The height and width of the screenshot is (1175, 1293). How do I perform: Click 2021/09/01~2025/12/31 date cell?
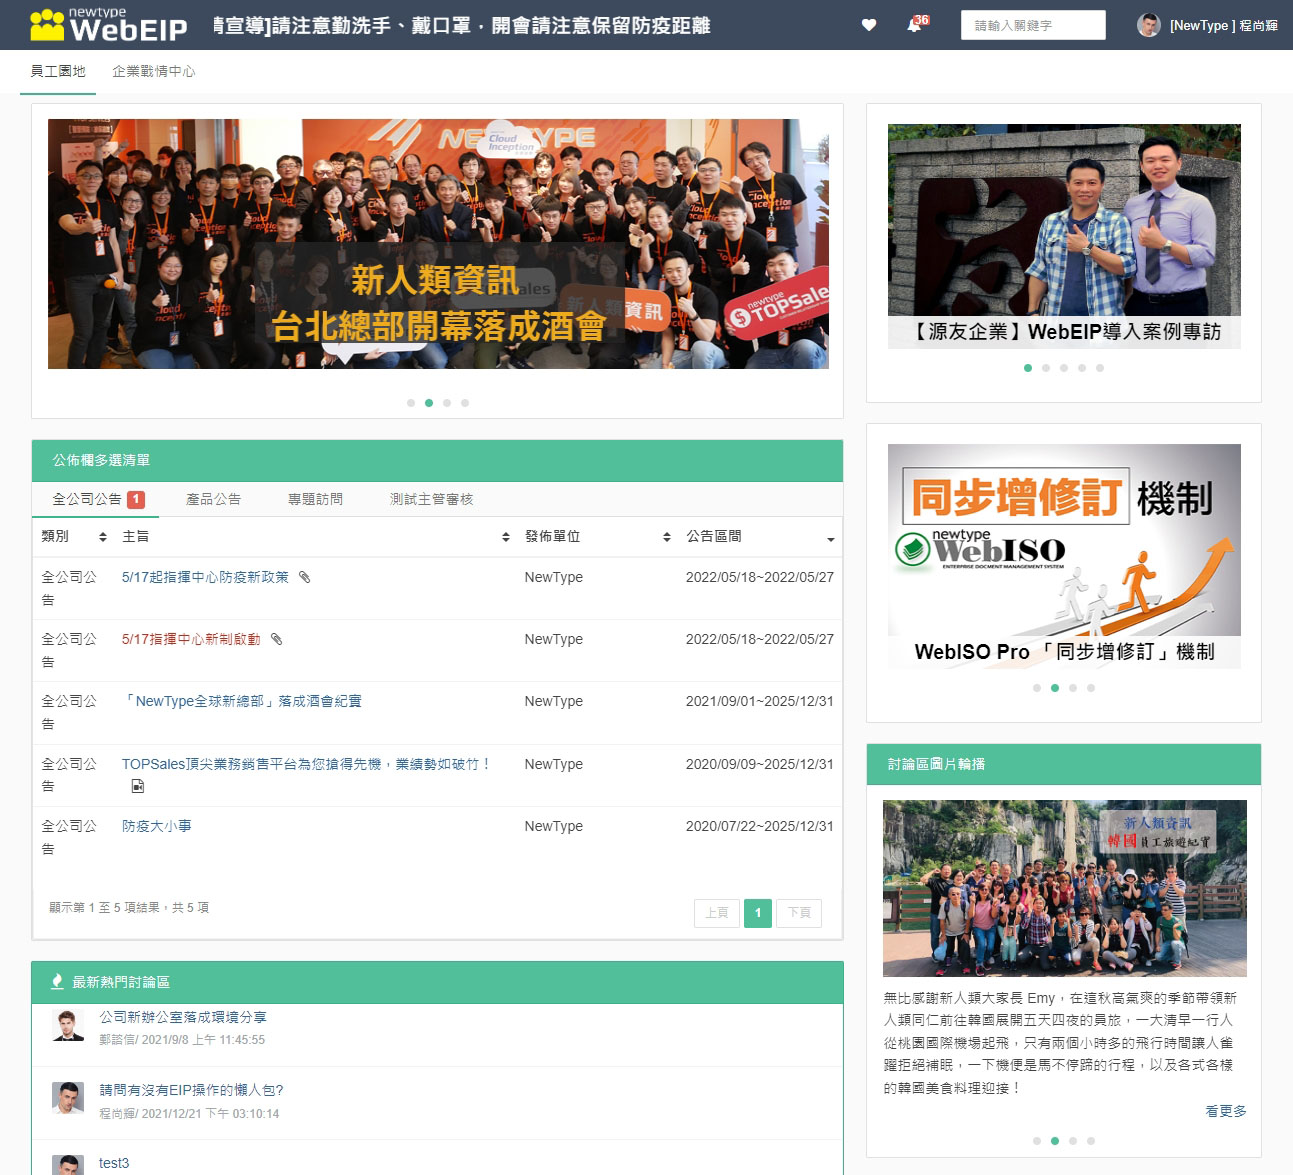point(759,701)
